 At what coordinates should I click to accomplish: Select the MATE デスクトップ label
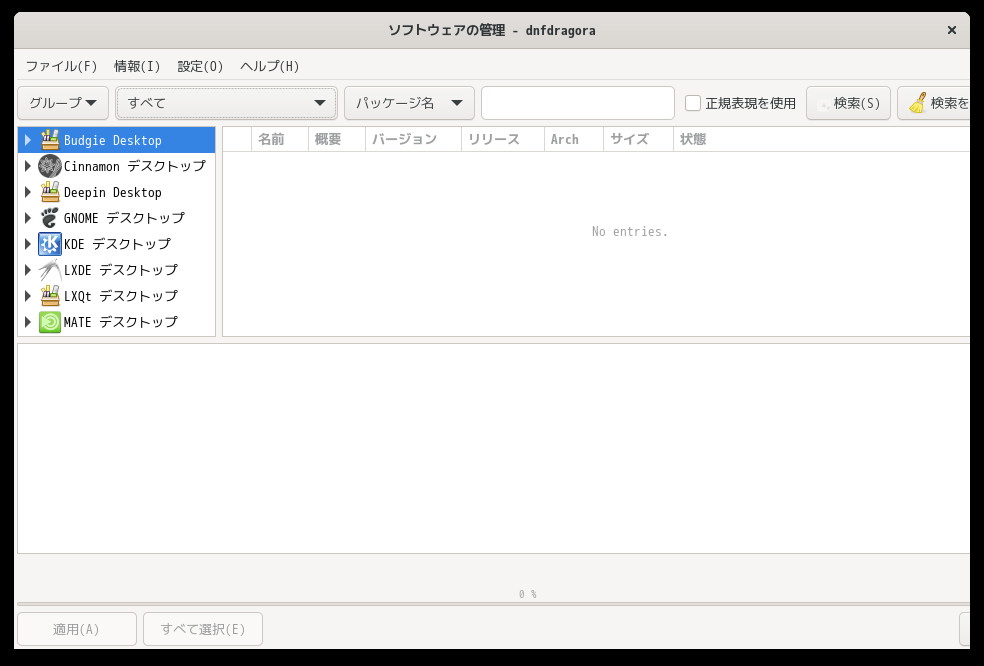121,322
